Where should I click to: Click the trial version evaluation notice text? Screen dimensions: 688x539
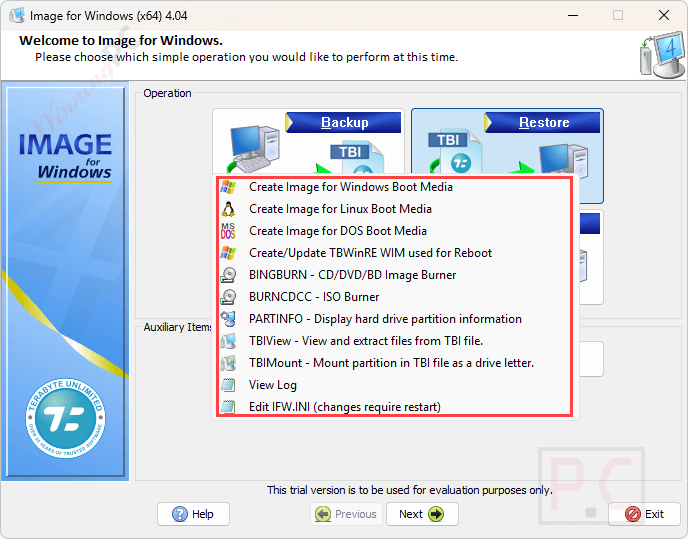click(410, 490)
